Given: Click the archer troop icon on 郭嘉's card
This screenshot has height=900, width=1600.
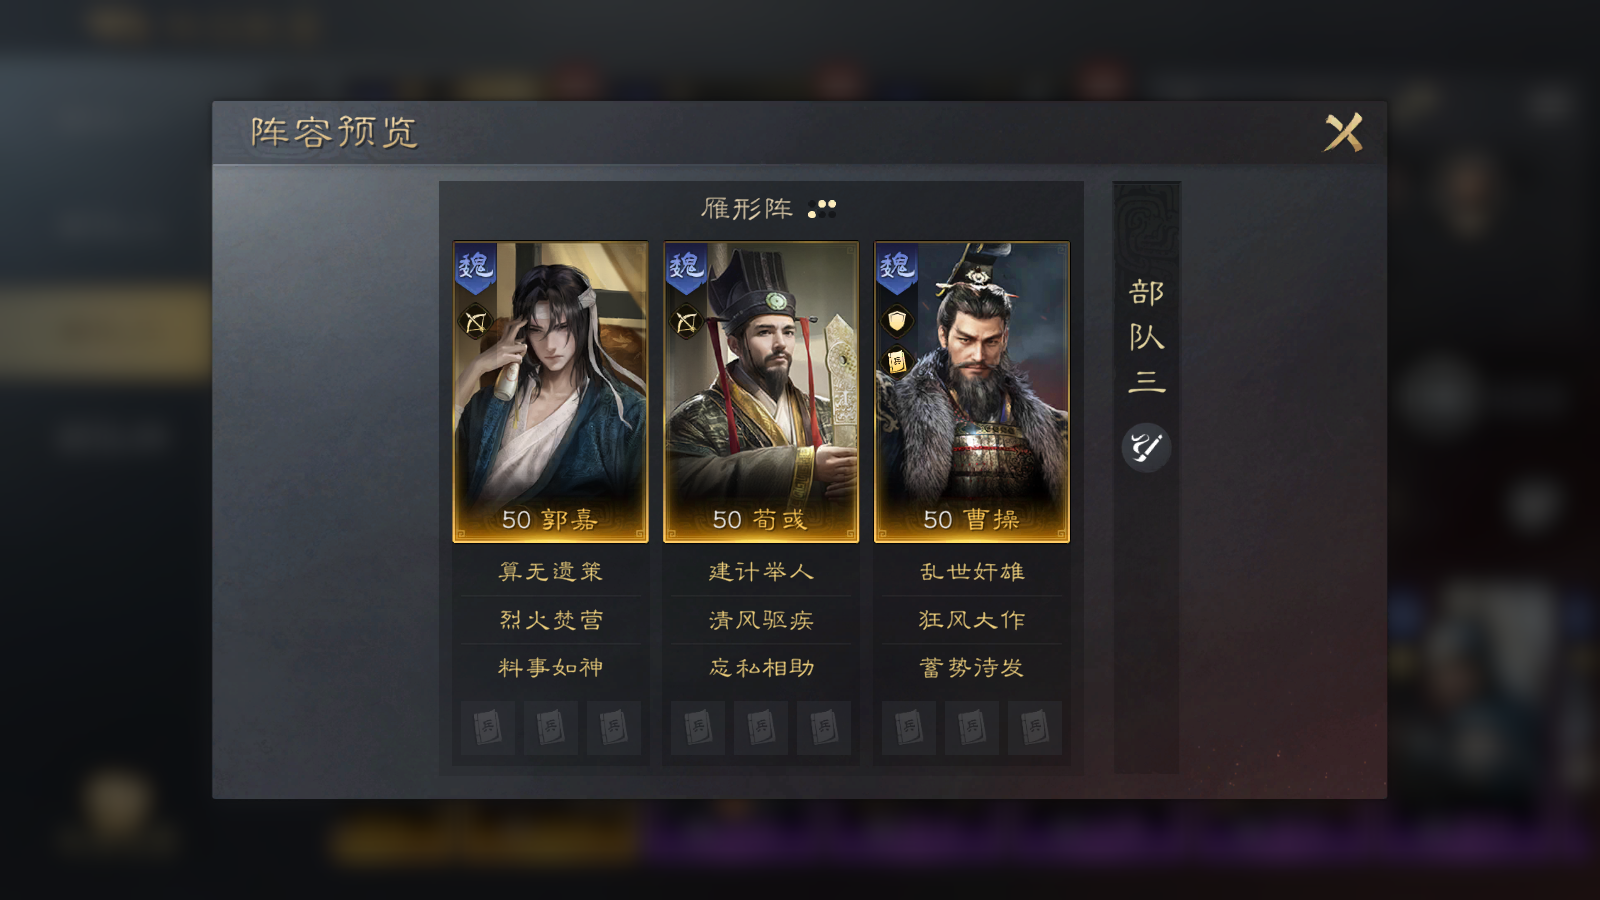Looking at the screenshot, I should tap(476, 322).
